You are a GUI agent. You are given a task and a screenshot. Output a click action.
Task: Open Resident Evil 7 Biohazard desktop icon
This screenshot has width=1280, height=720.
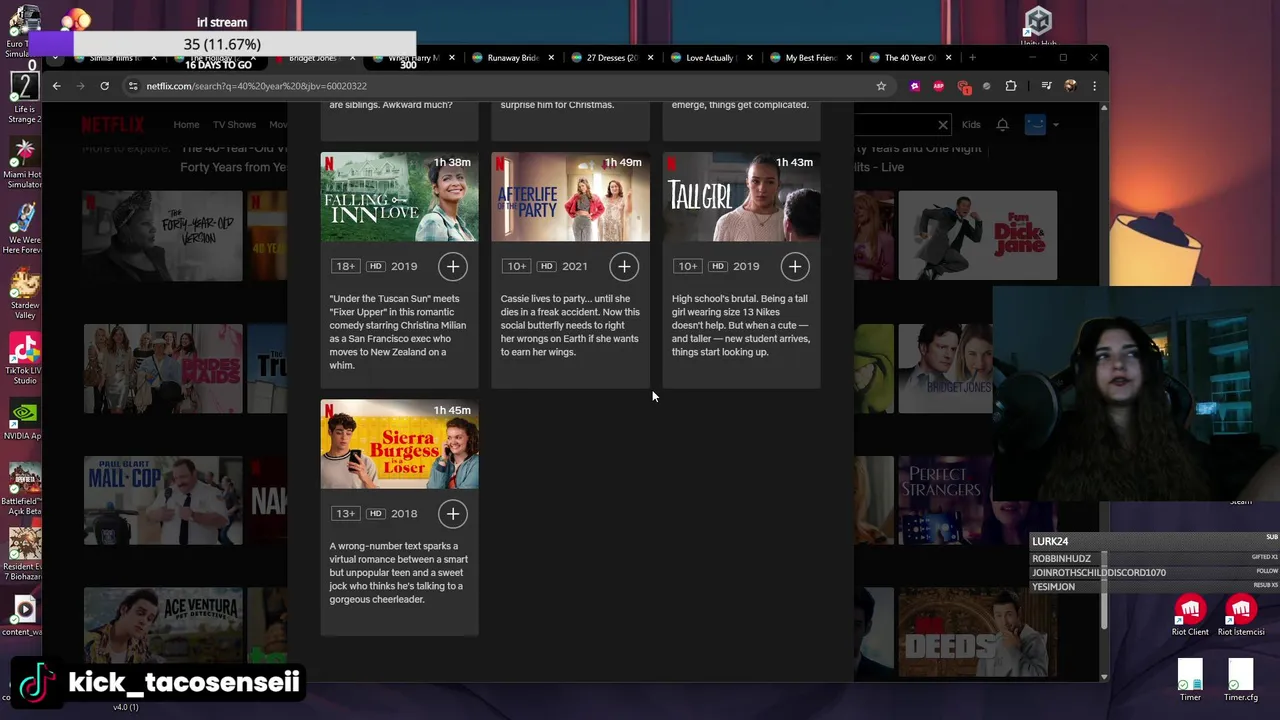point(25,556)
